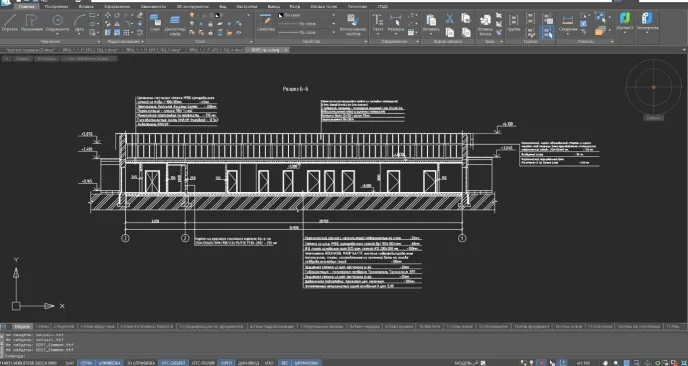This screenshot has width=688, height=366.
Task: Expand the Редактирование panel options
Action: pos(143,42)
